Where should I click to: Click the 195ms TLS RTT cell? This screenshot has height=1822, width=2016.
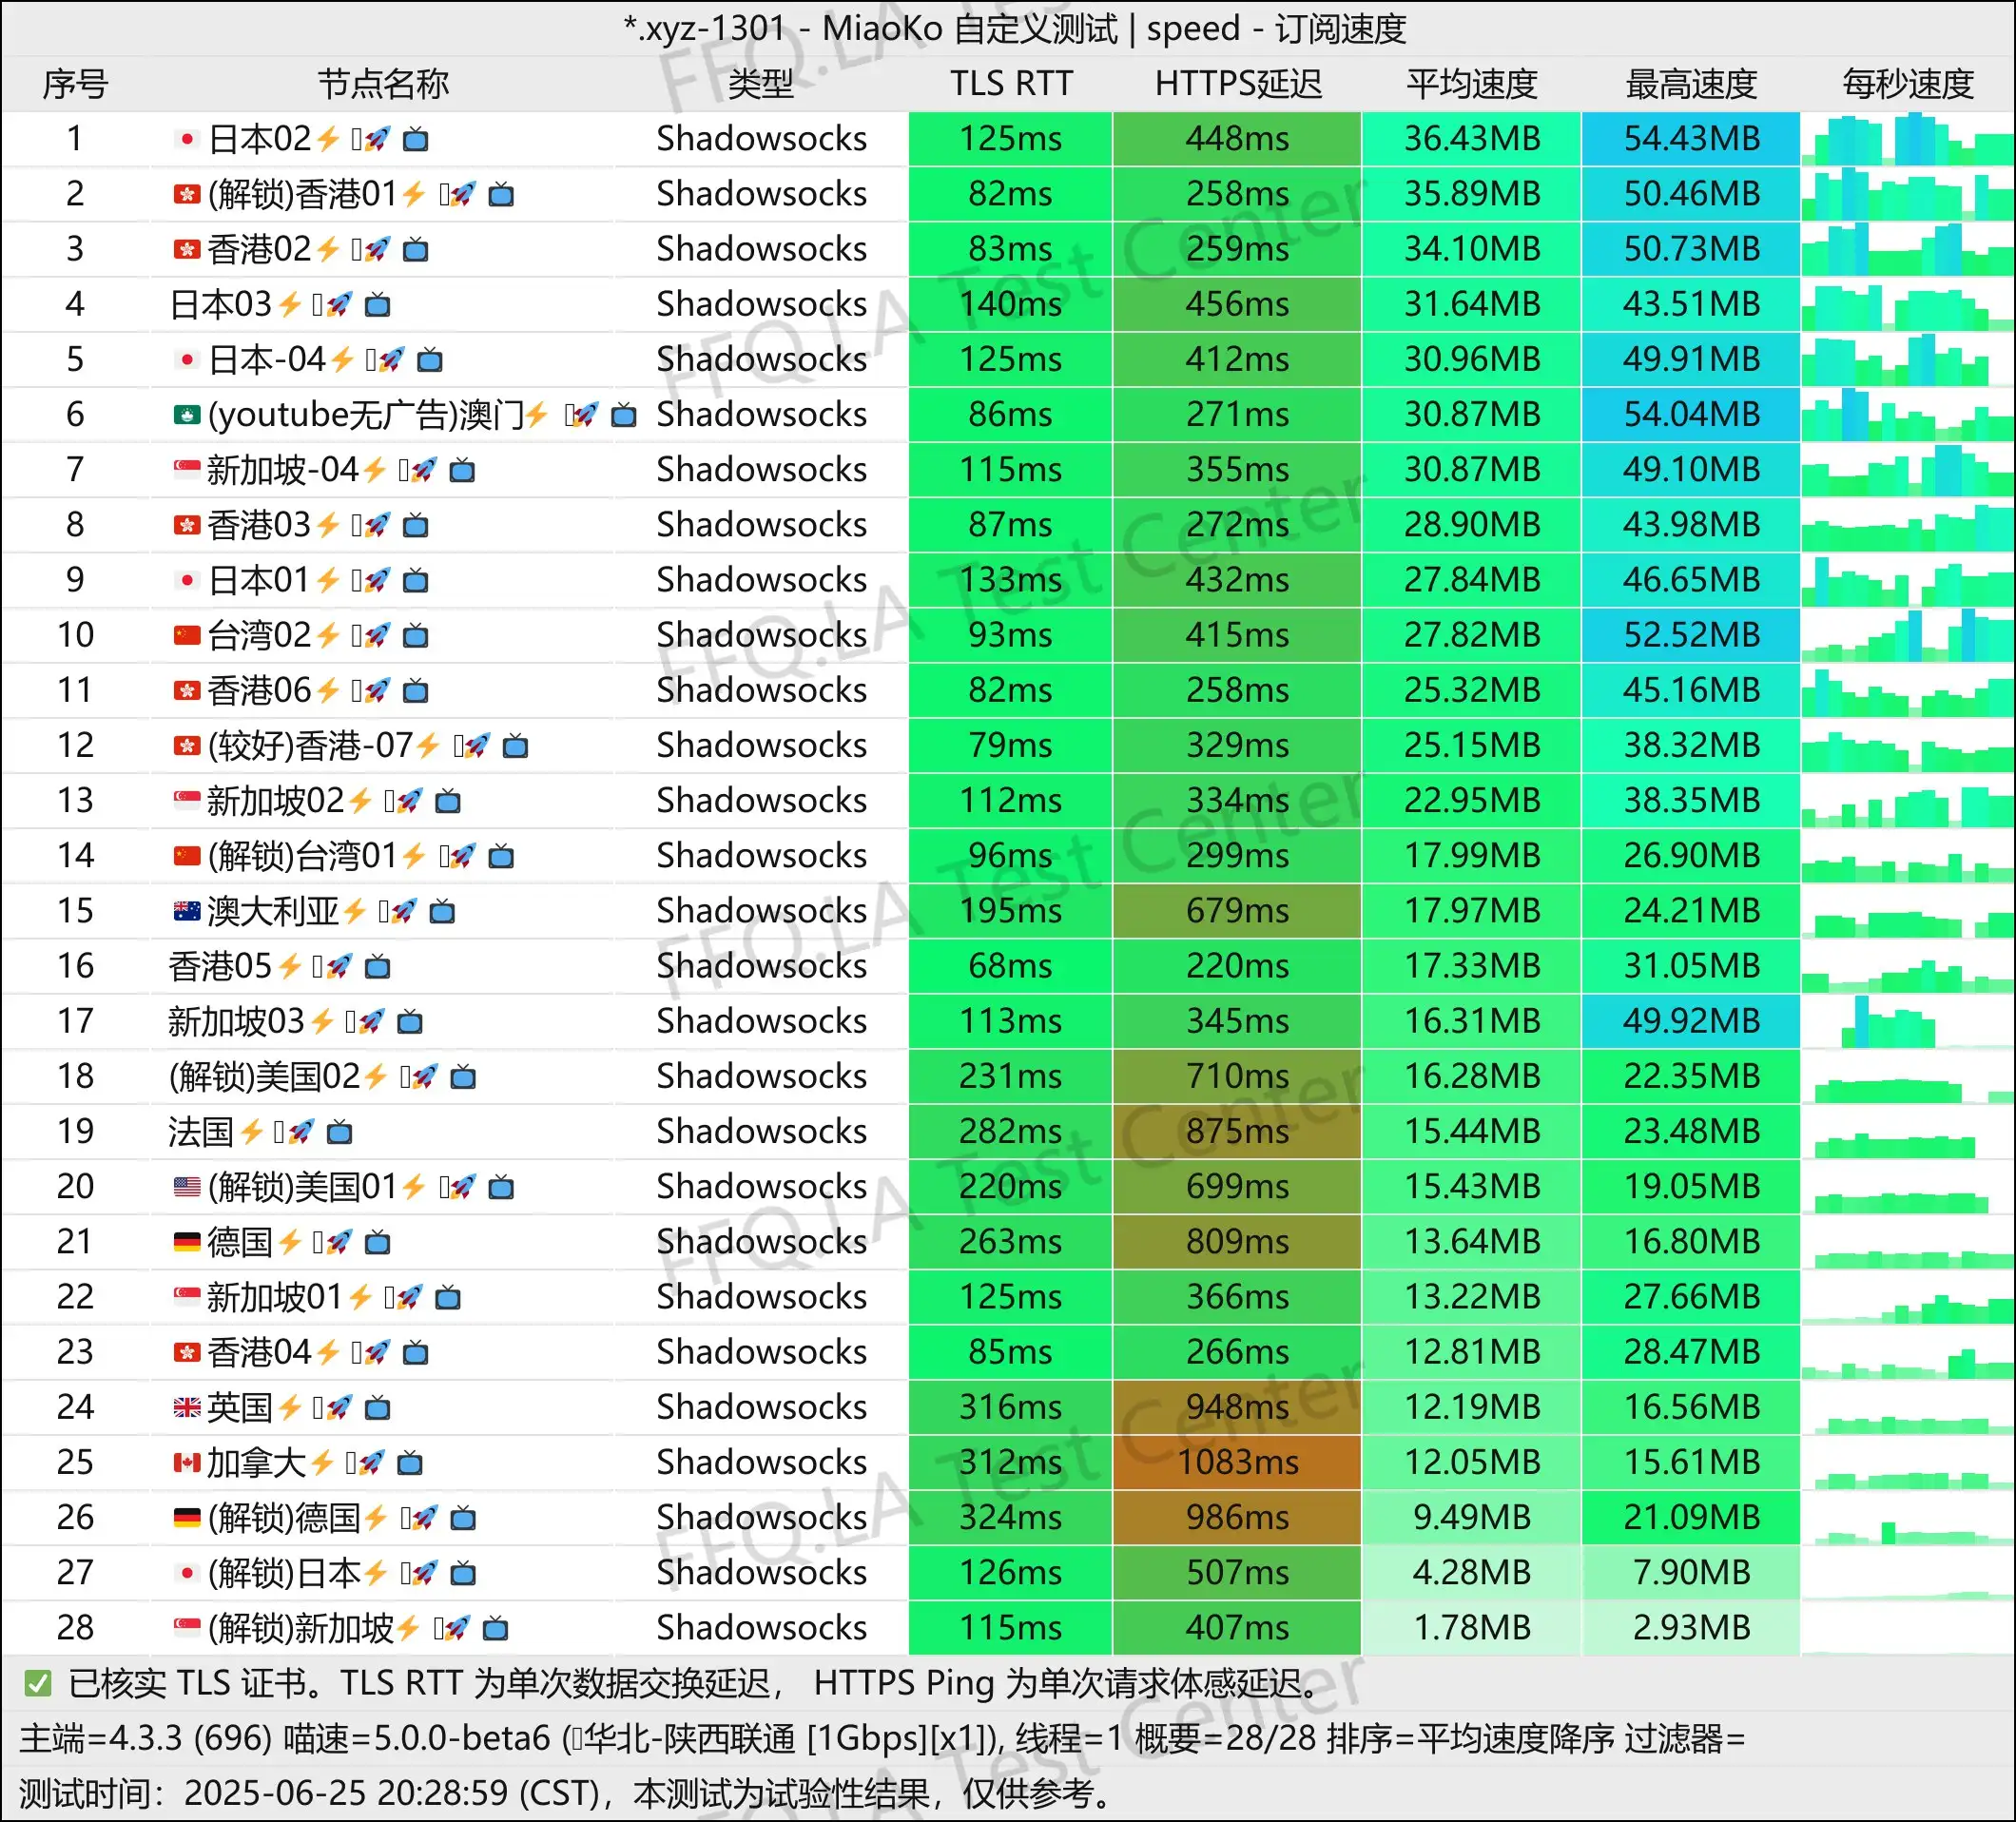[1011, 911]
